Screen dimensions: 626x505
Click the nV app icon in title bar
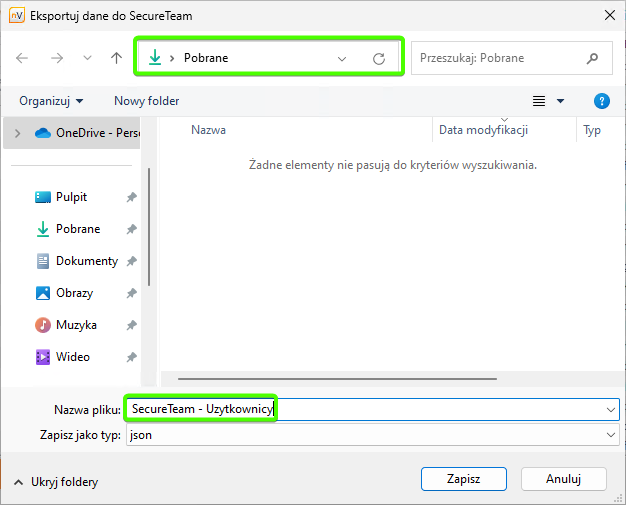(x=17, y=16)
